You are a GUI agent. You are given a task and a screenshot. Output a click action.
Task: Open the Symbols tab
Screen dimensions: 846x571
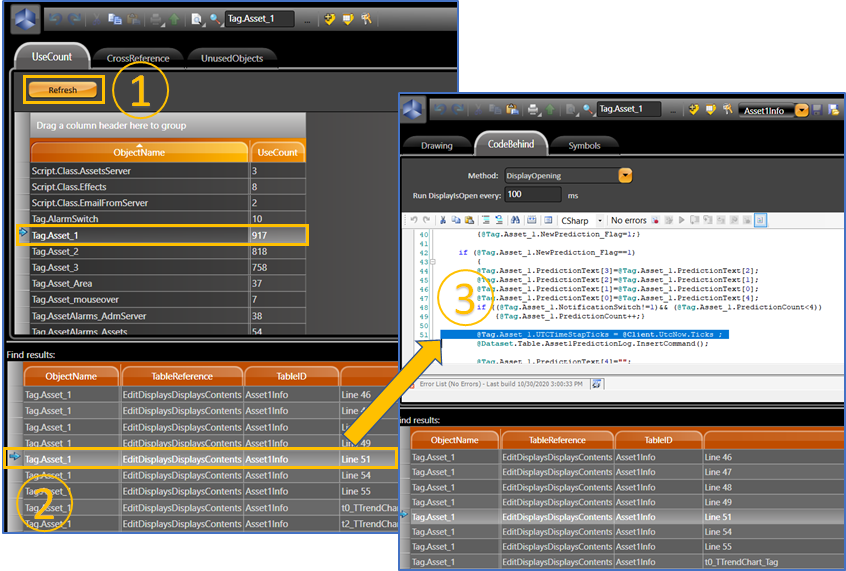click(x=584, y=145)
